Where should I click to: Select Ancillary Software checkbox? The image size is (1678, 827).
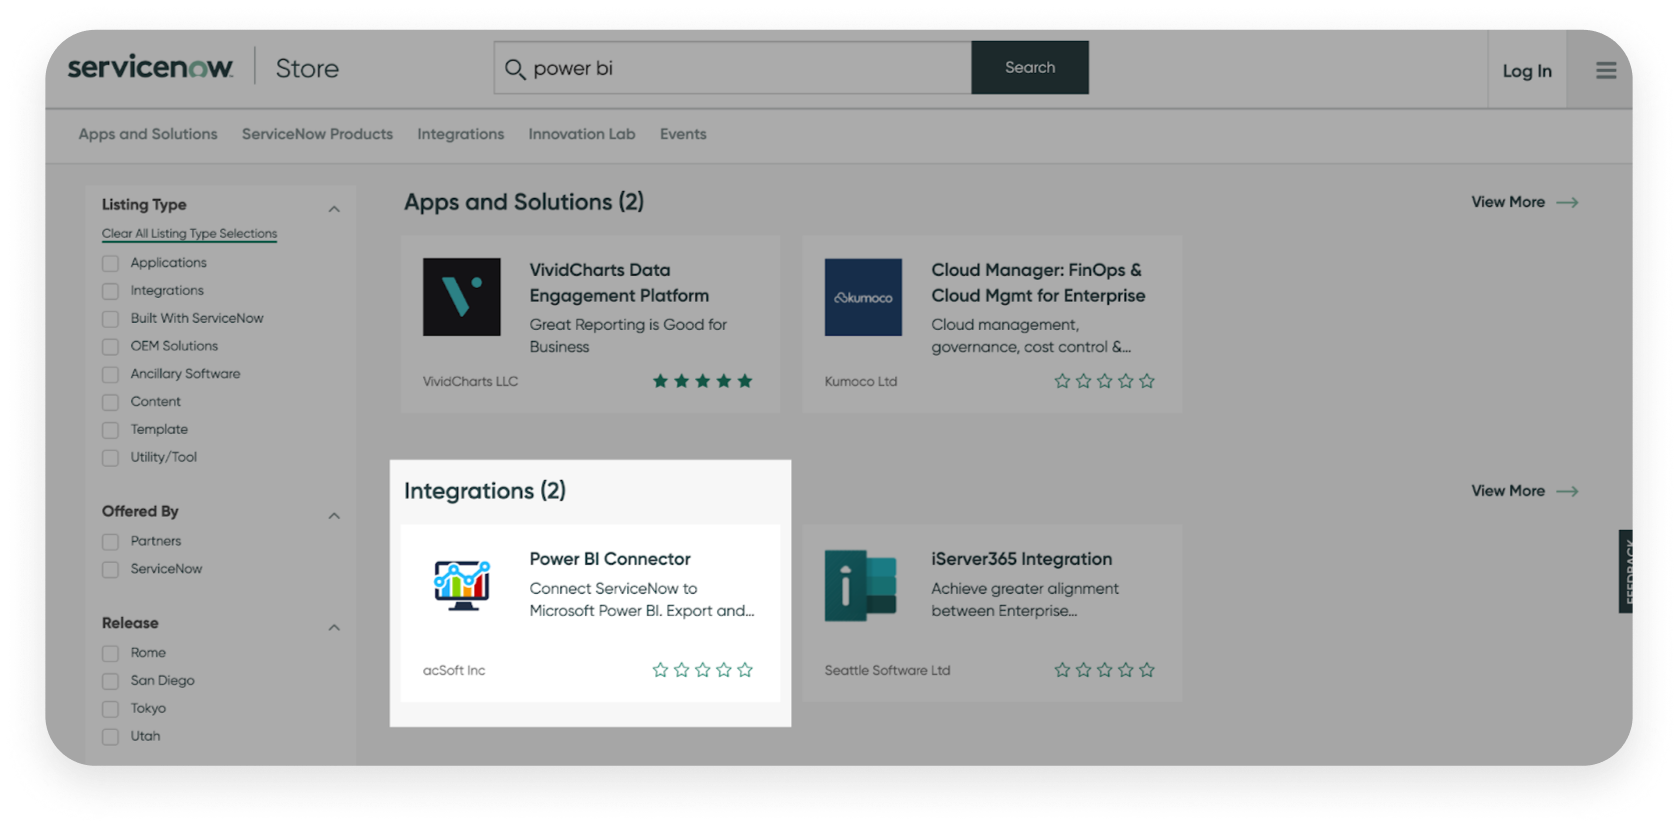pos(110,375)
